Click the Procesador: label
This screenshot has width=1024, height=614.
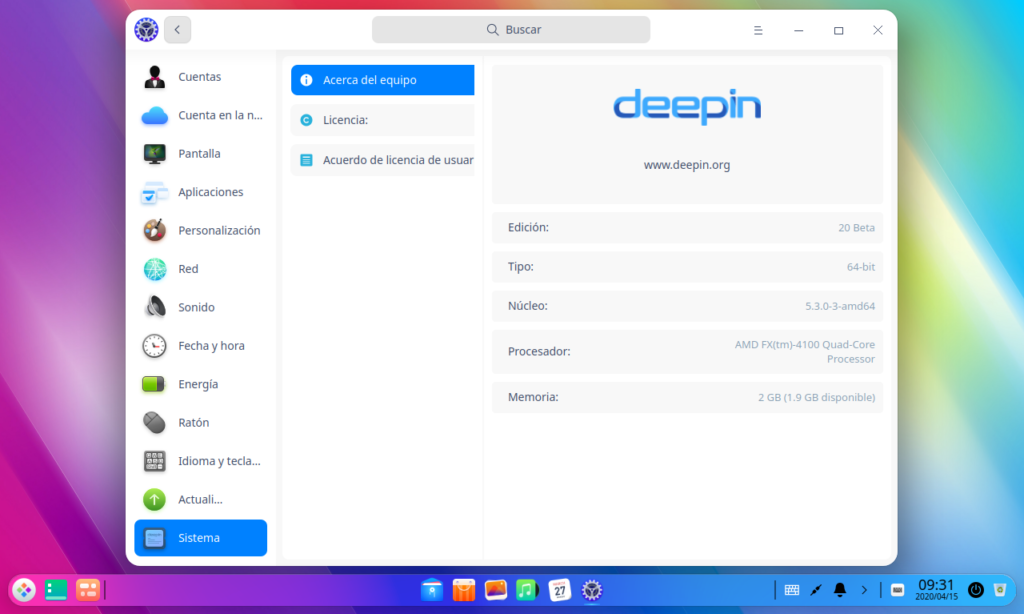539,352
